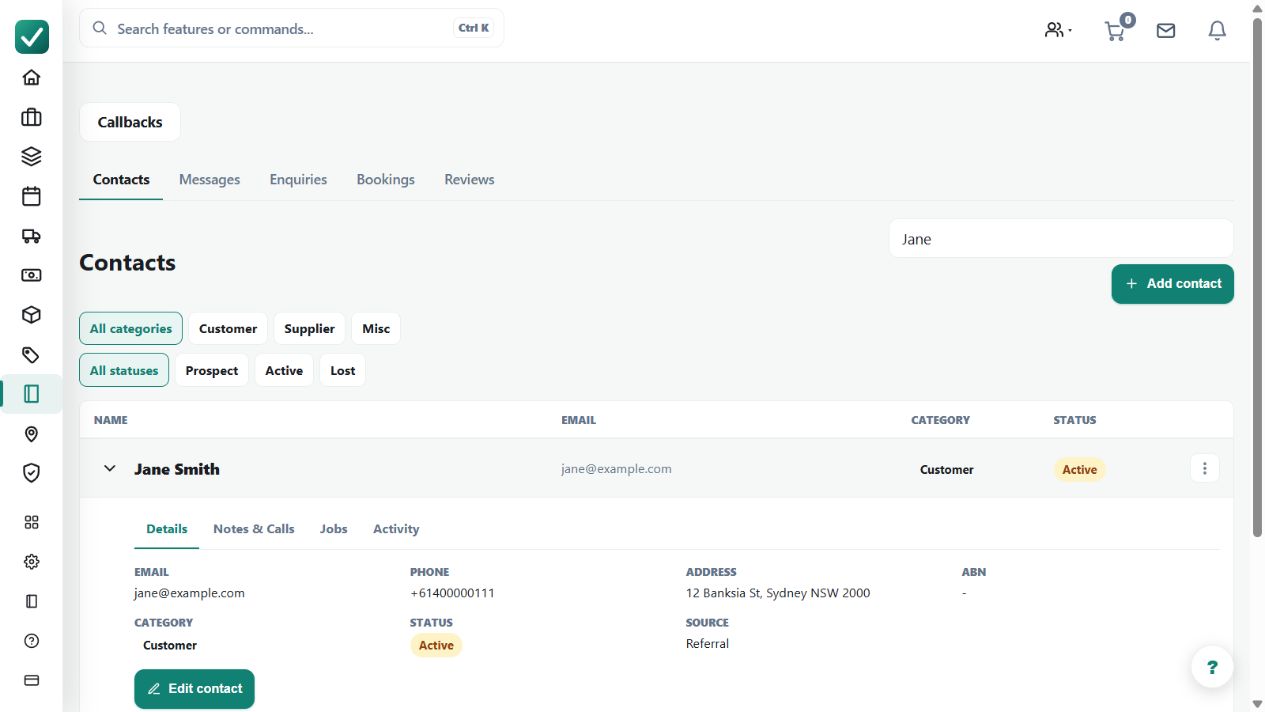The image size is (1265, 712).
Task: Open the three-dot menu for Jane Smith
Action: coord(1205,468)
